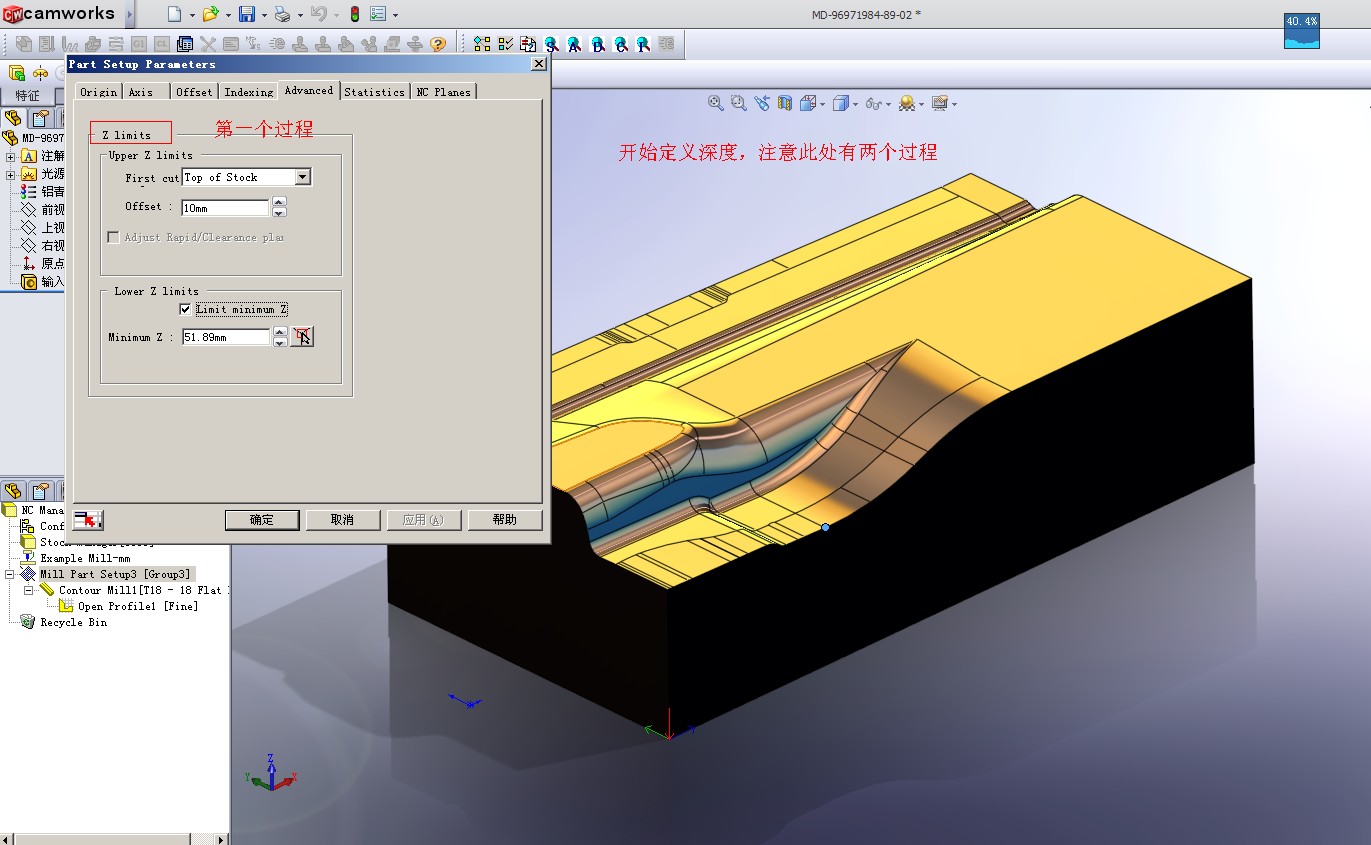
Task: Open the New document dropdown arrow
Action: pyautogui.click(x=192, y=15)
